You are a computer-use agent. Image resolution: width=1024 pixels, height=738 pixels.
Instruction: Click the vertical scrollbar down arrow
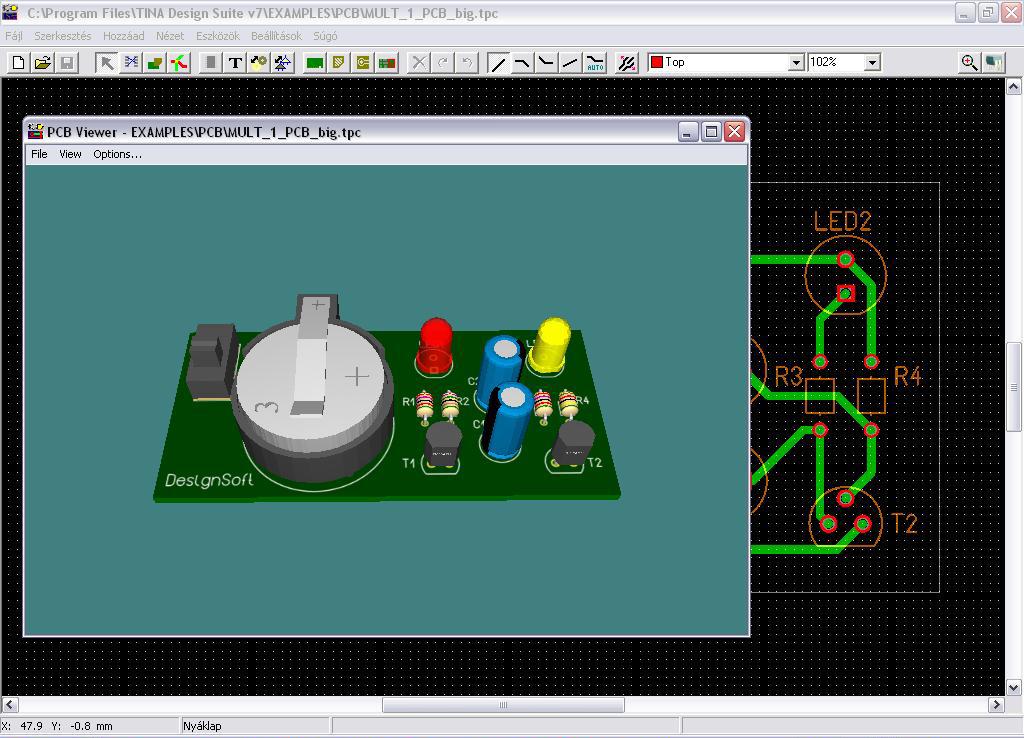pos(1014,687)
